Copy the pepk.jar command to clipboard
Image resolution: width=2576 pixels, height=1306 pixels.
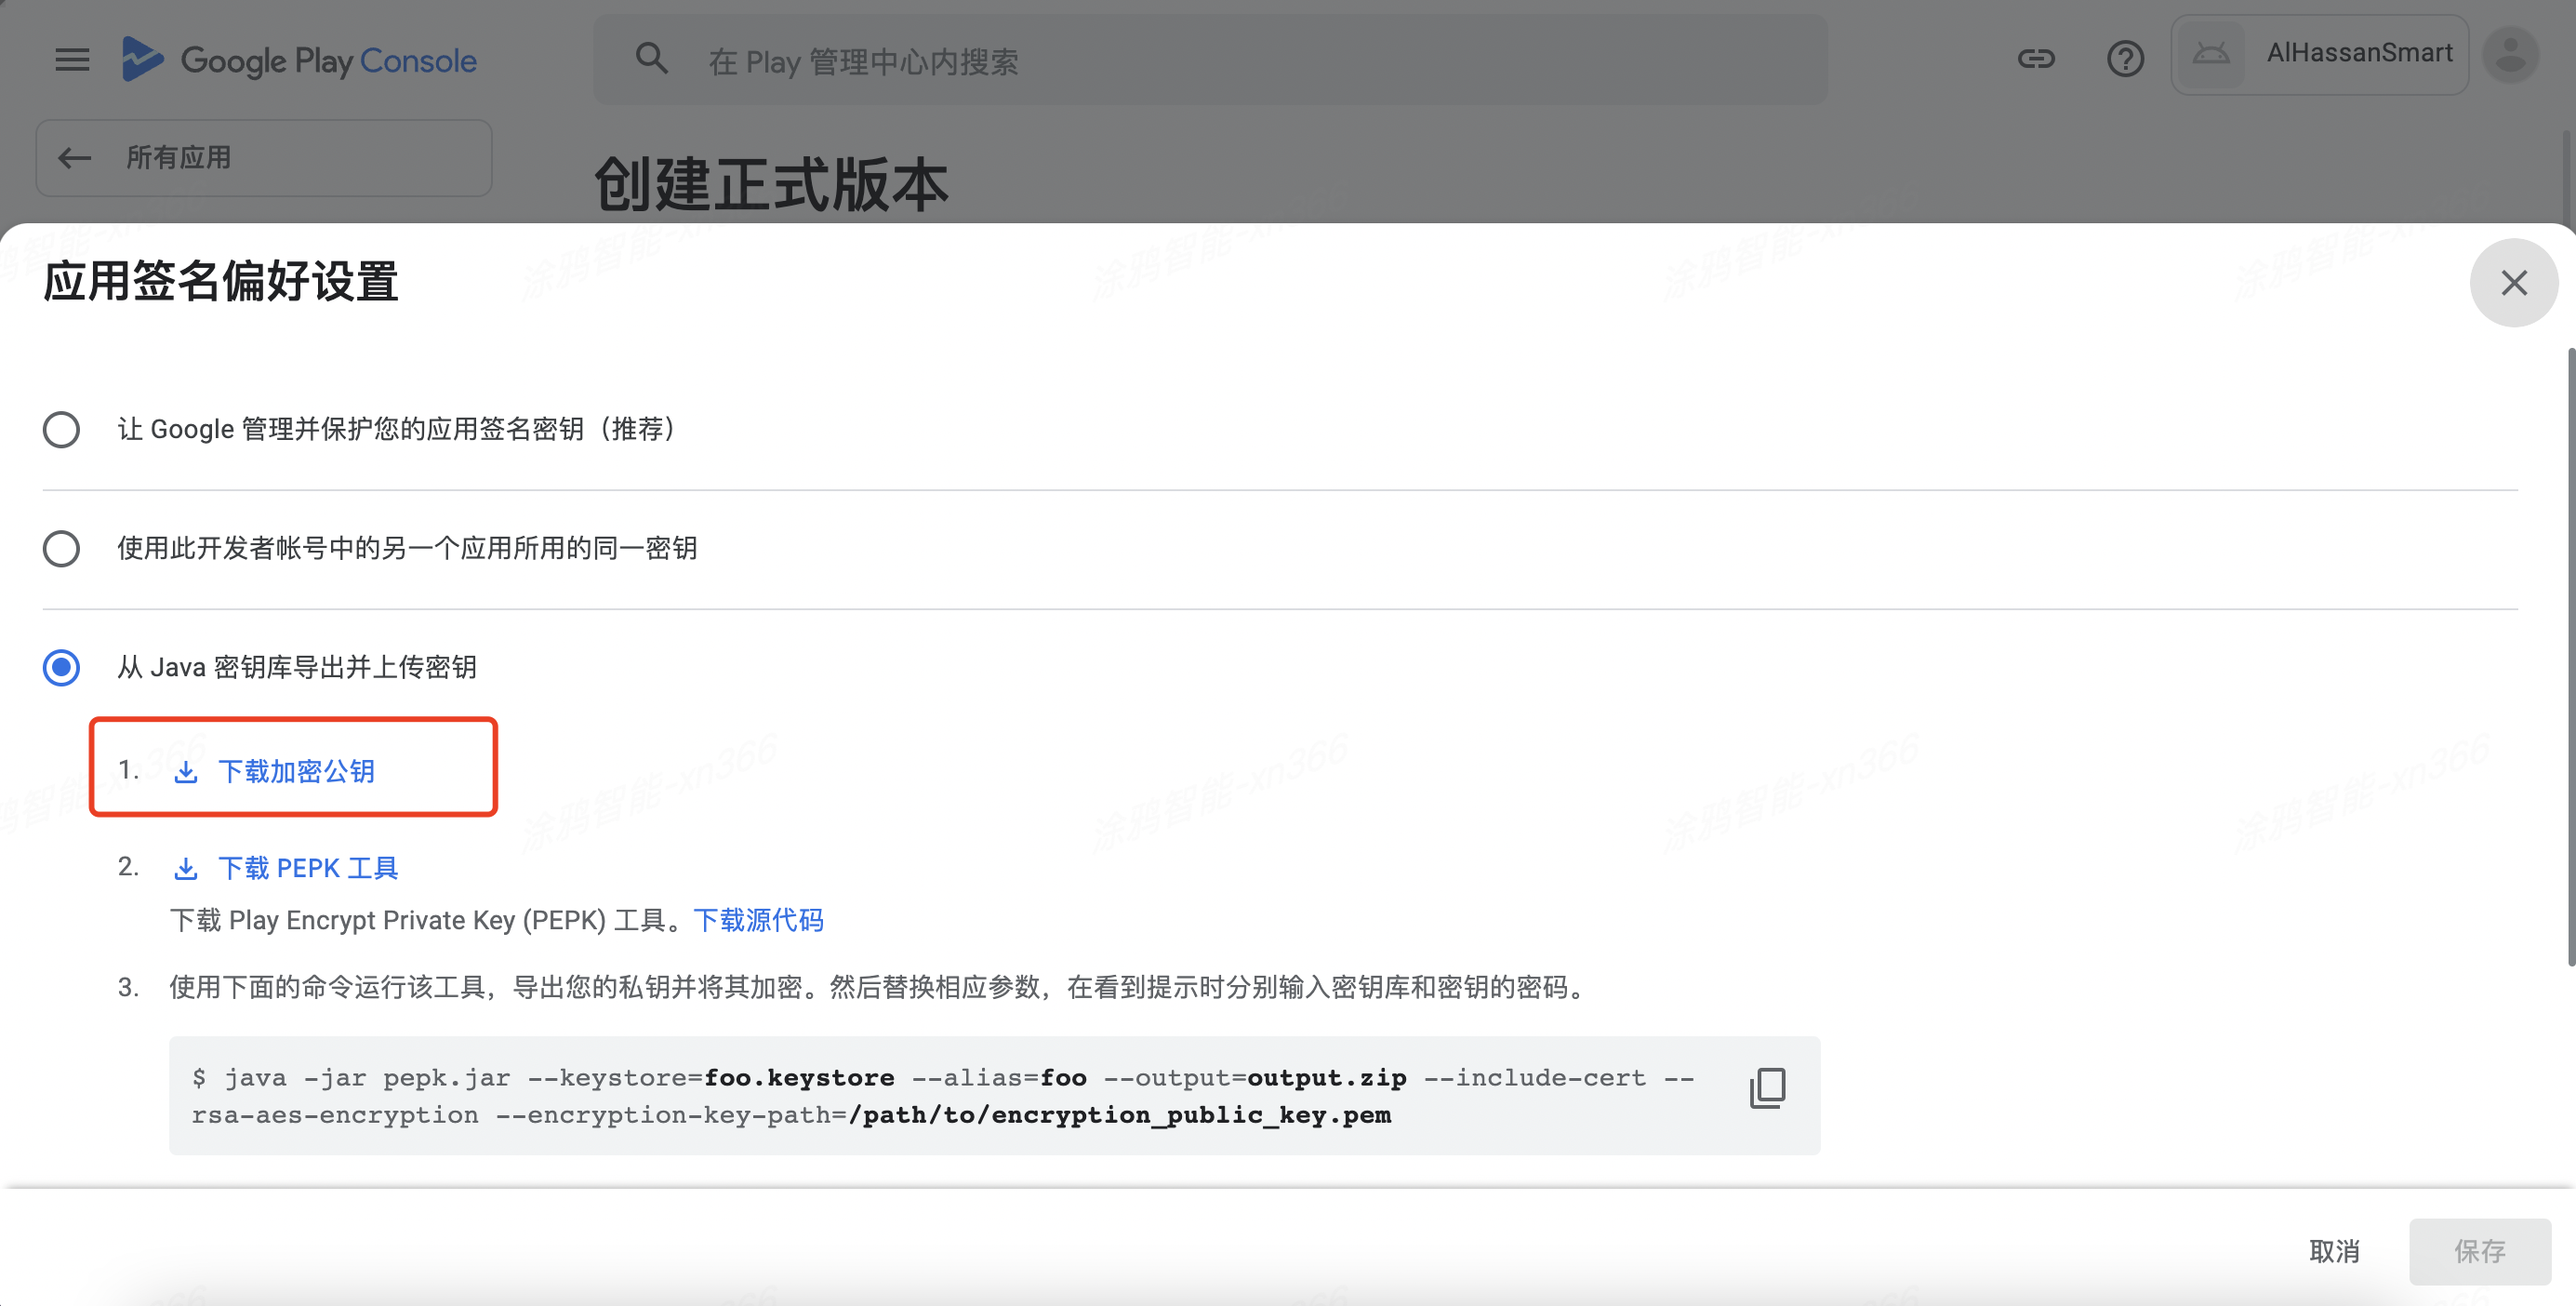(x=1767, y=1088)
